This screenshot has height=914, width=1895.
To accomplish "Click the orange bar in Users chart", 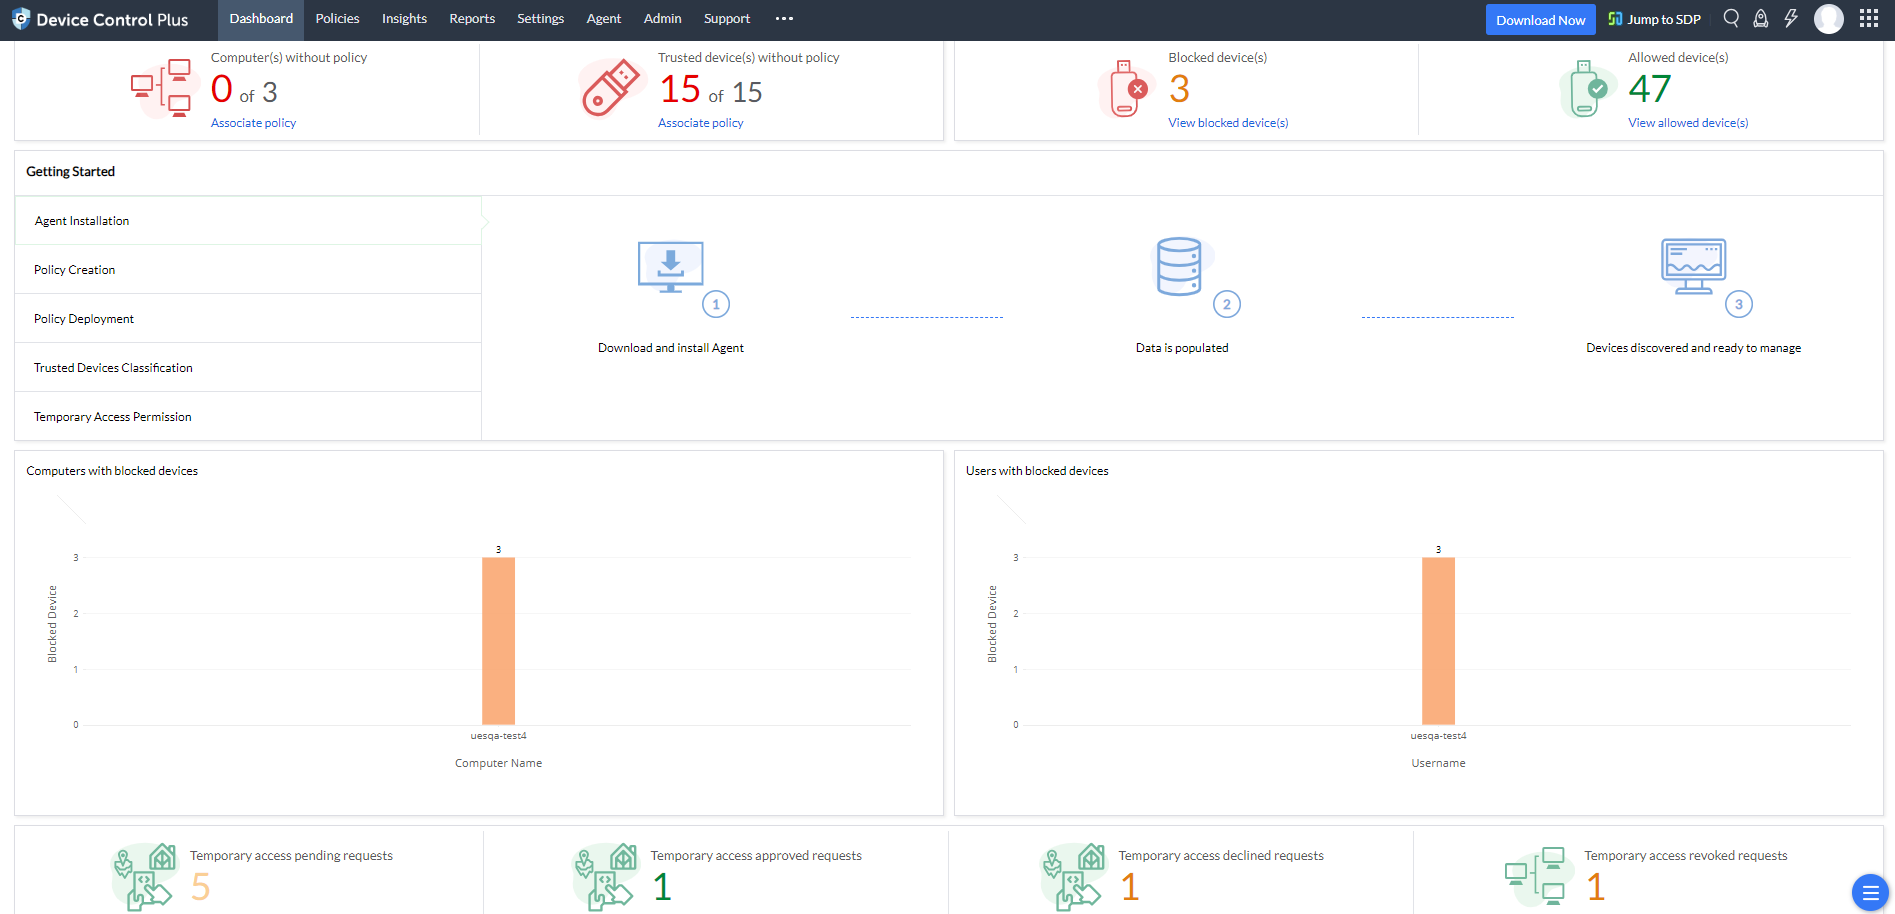I will coord(1438,641).
